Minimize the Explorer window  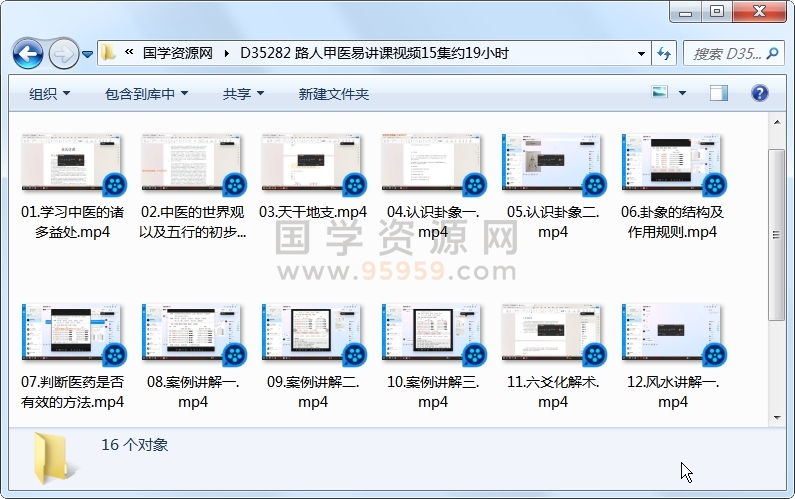tap(685, 12)
